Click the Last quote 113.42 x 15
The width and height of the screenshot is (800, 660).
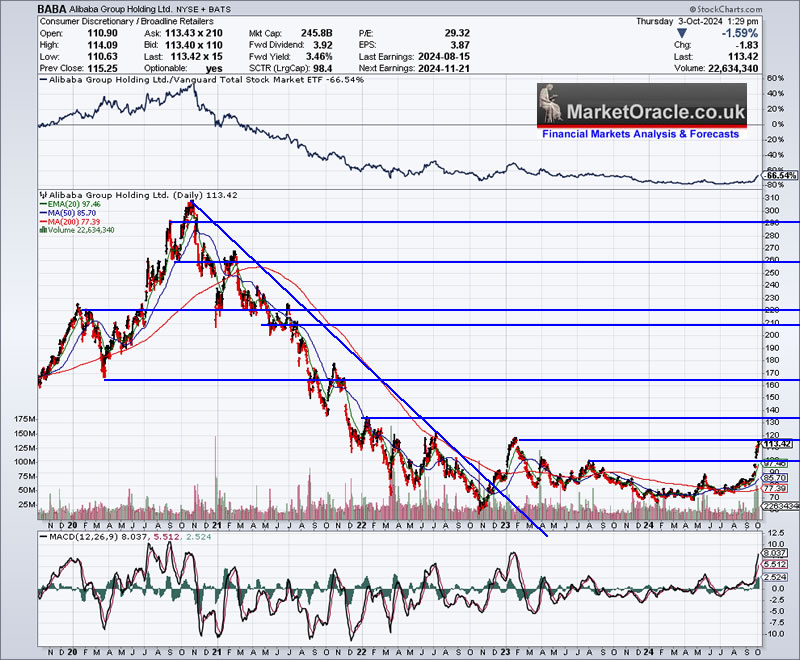click(x=196, y=57)
